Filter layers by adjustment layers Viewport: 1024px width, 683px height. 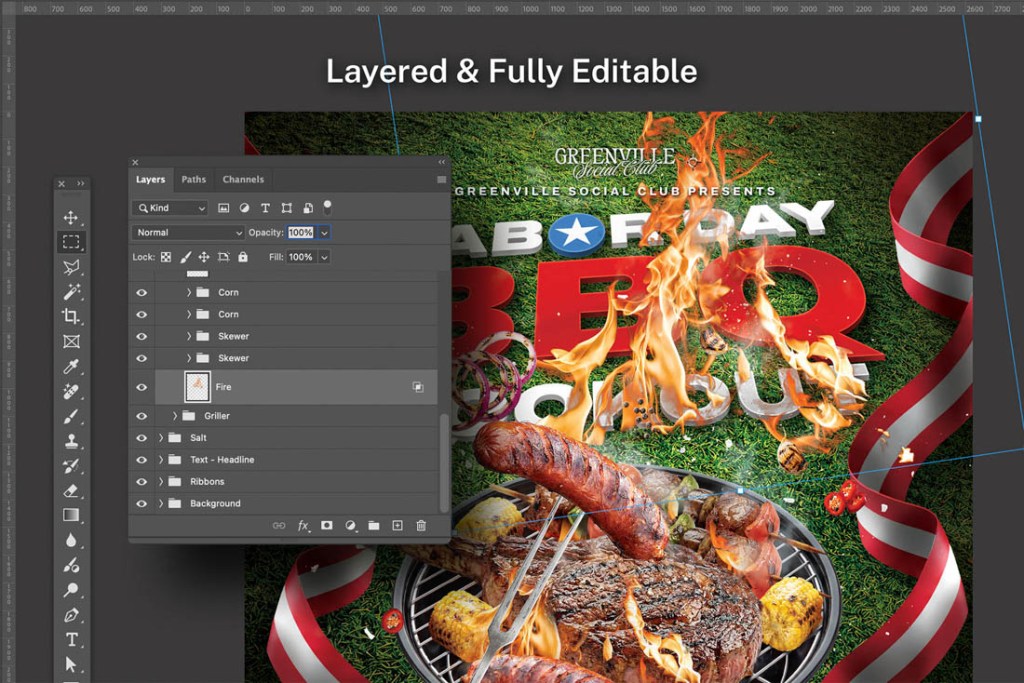244,208
